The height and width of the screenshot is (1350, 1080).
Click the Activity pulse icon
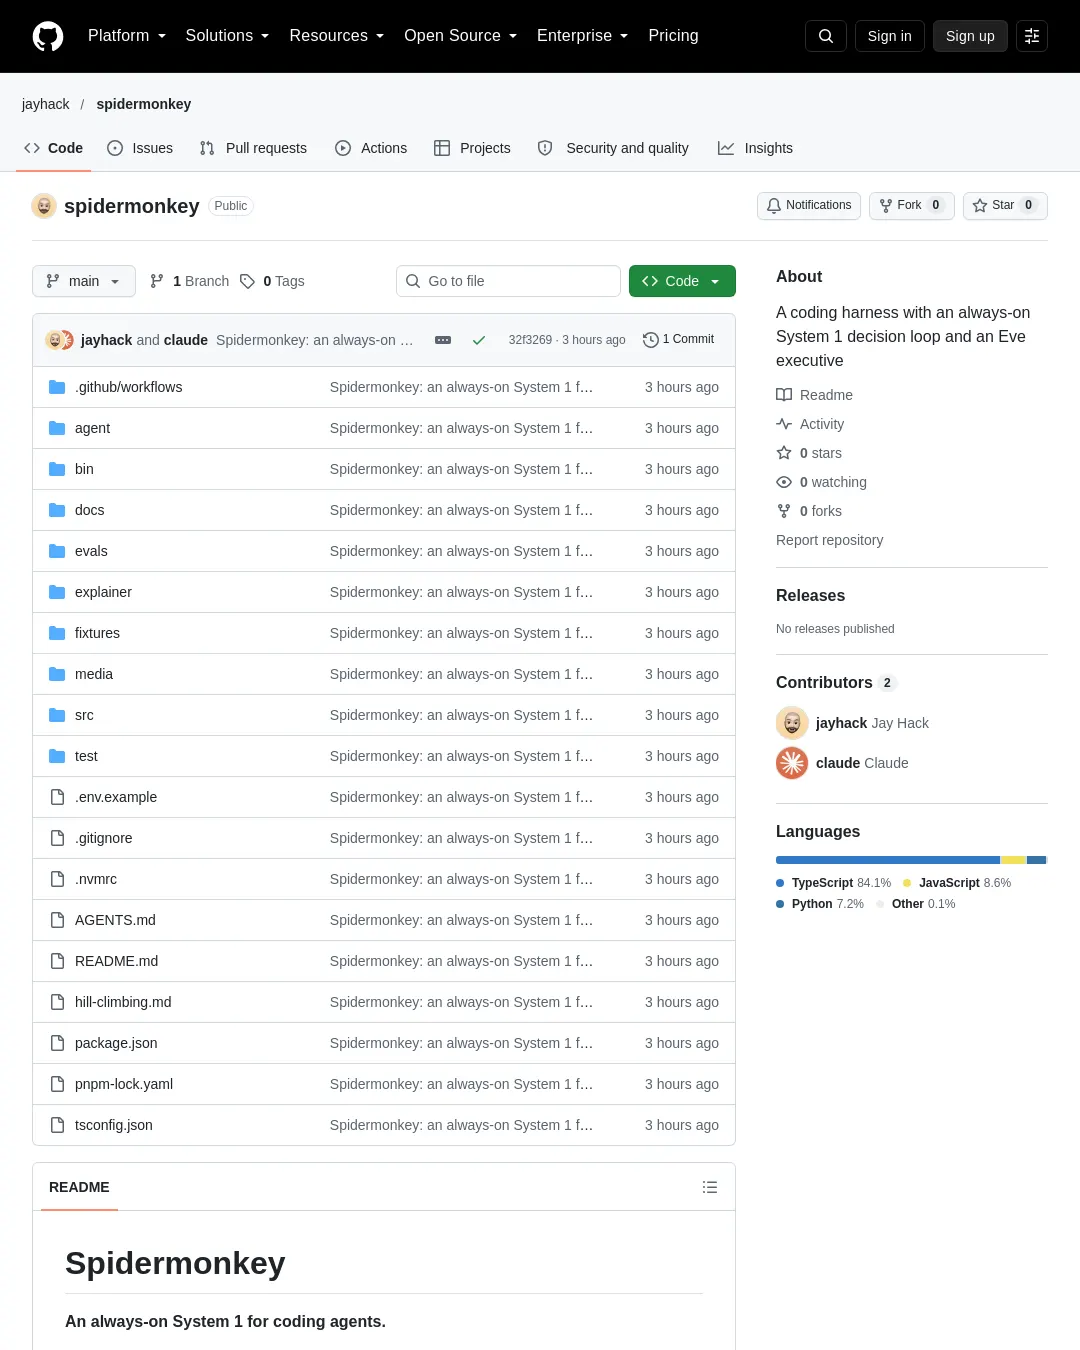[x=784, y=424]
